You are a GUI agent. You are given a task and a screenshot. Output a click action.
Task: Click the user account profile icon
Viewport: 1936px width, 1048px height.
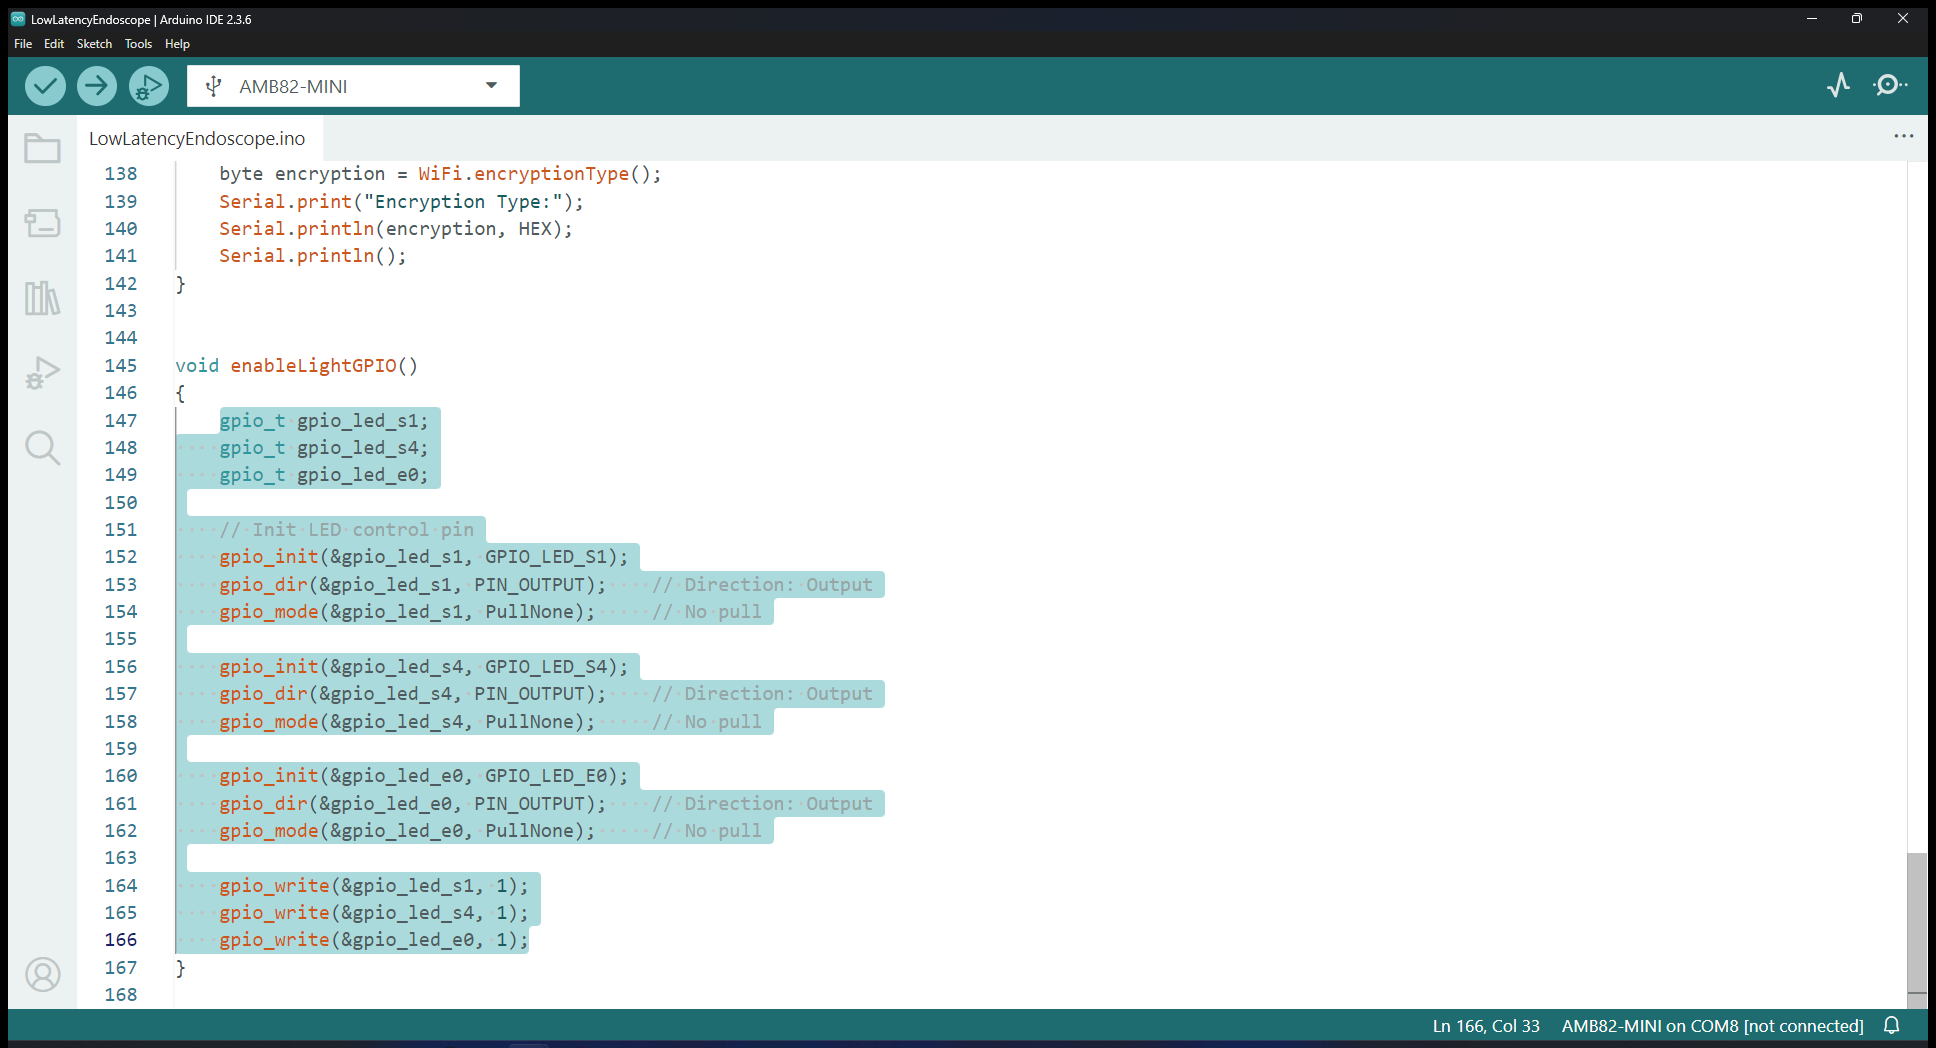point(42,974)
